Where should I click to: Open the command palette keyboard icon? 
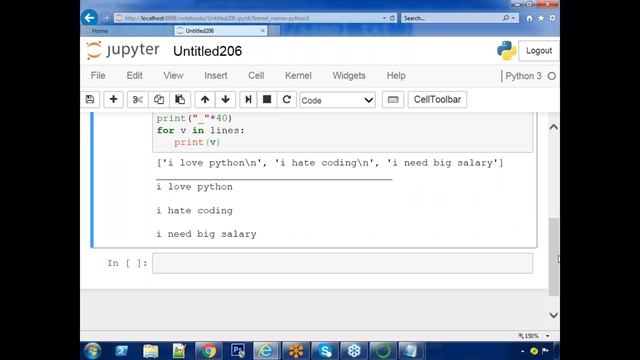point(393,100)
